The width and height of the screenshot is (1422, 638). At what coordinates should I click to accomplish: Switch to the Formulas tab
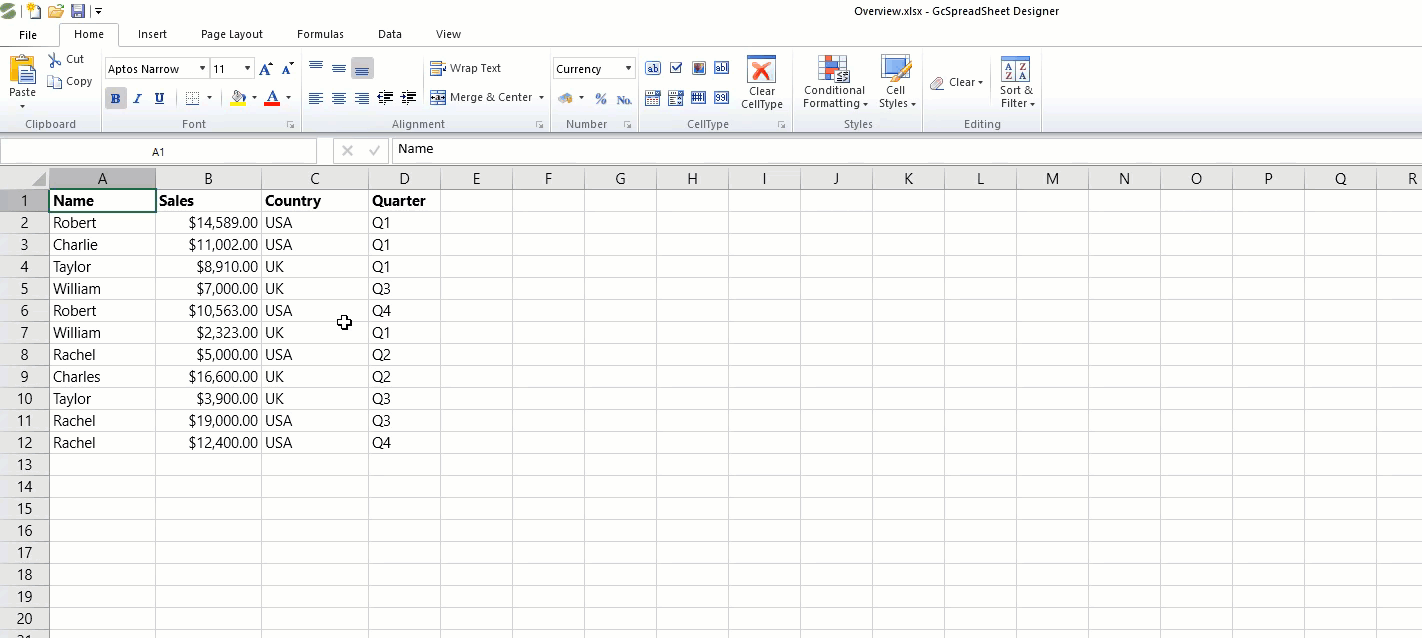pos(320,34)
